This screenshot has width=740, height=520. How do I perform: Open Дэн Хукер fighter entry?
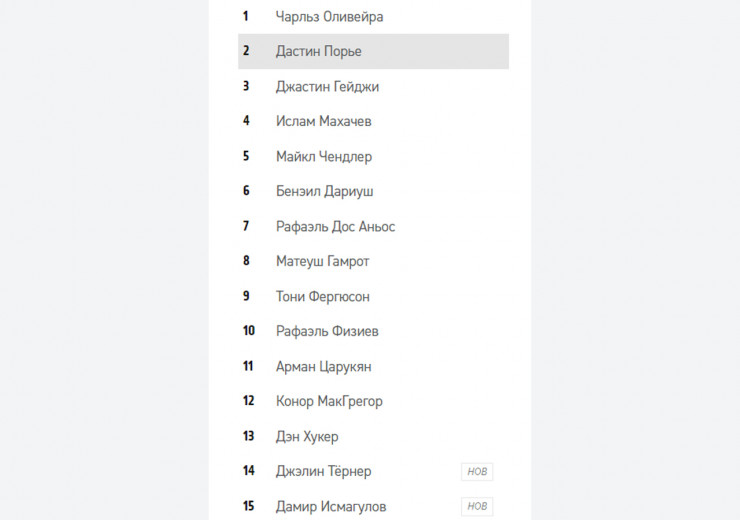307,437
